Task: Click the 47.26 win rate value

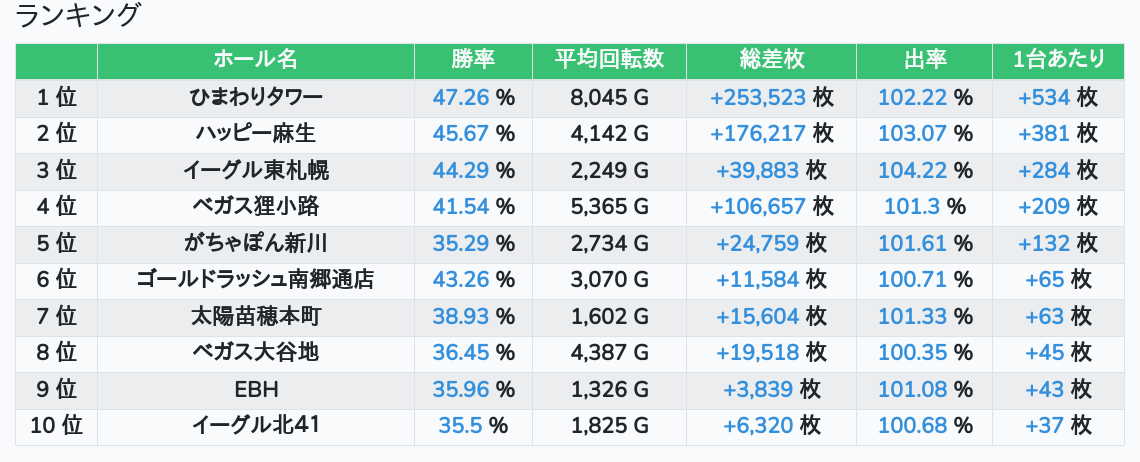Action: click(462, 97)
